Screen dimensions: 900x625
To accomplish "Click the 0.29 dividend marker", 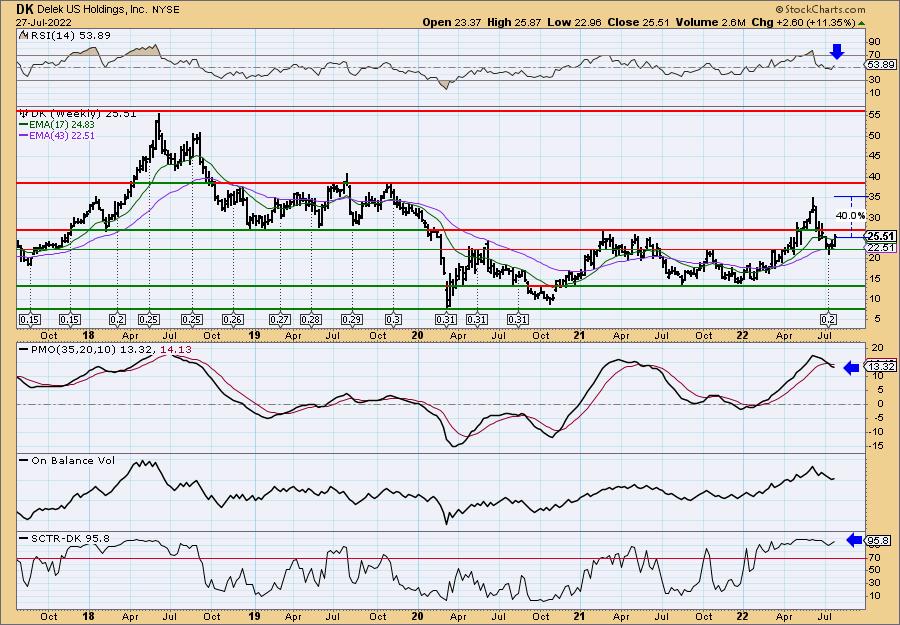I will [352, 319].
